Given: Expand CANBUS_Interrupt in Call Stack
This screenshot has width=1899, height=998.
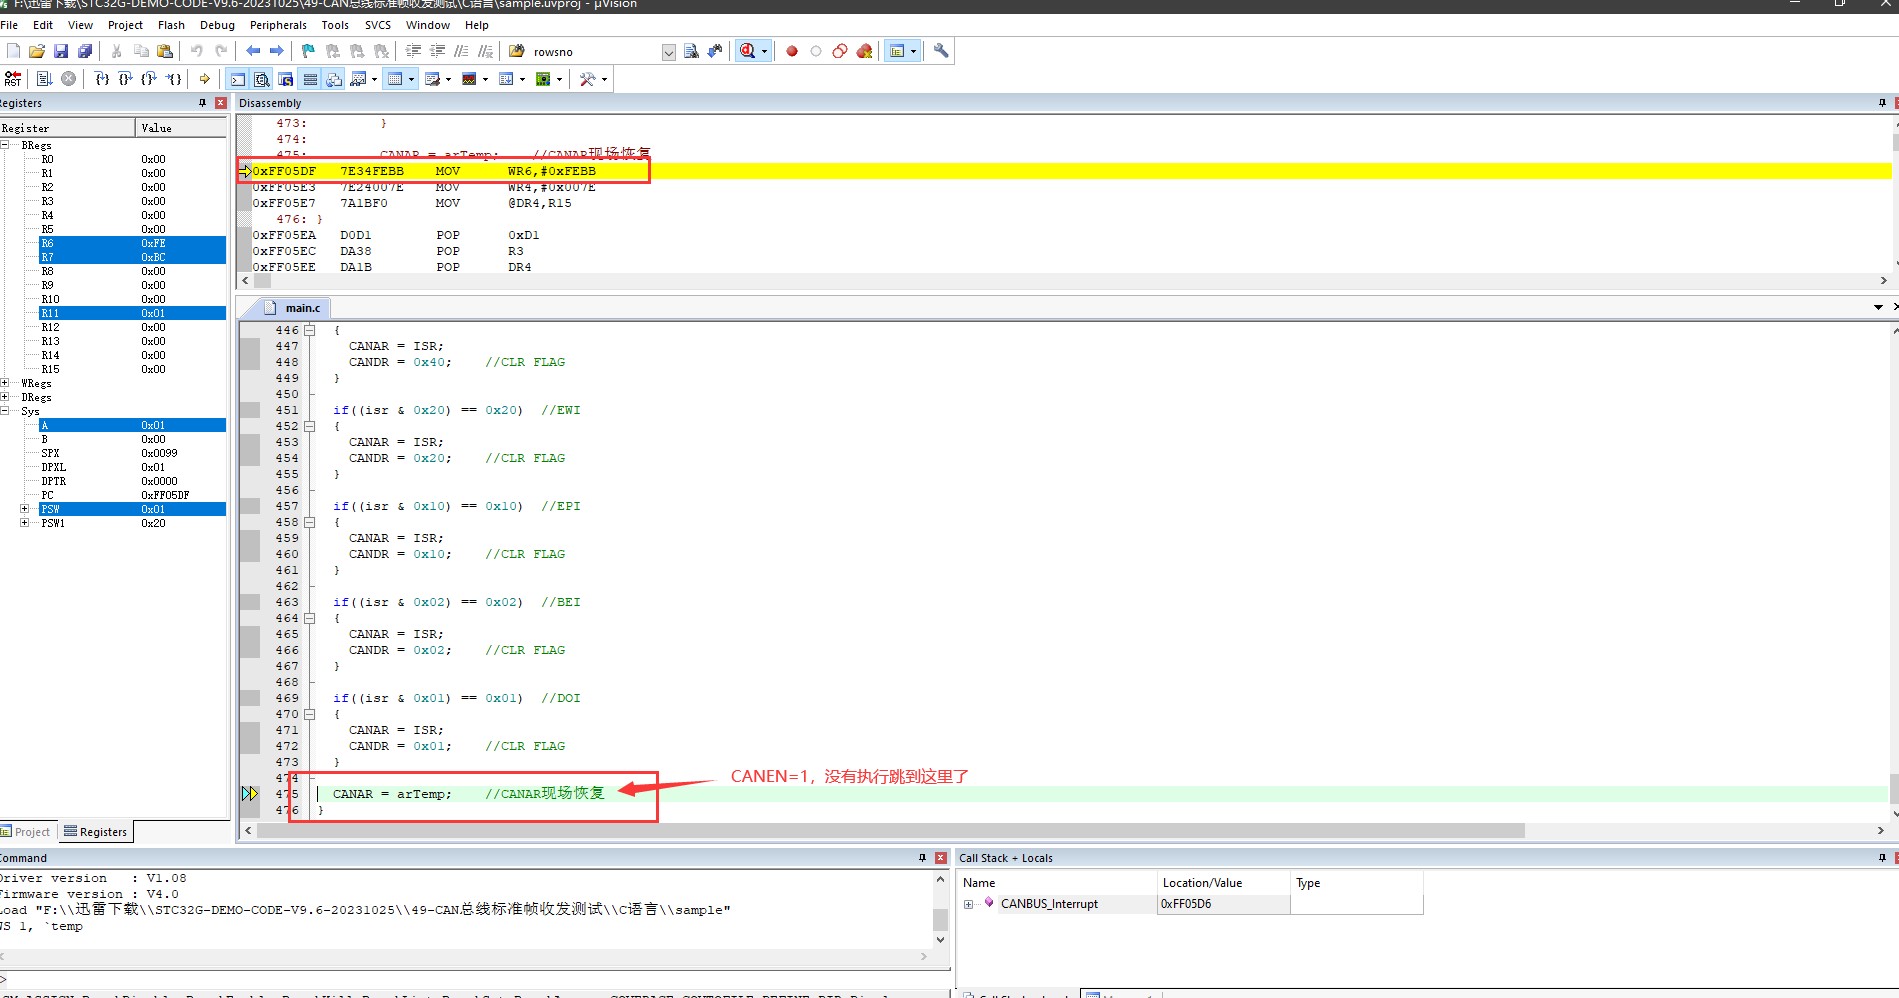Looking at the screenshot, I should click(x=968, y=904).
